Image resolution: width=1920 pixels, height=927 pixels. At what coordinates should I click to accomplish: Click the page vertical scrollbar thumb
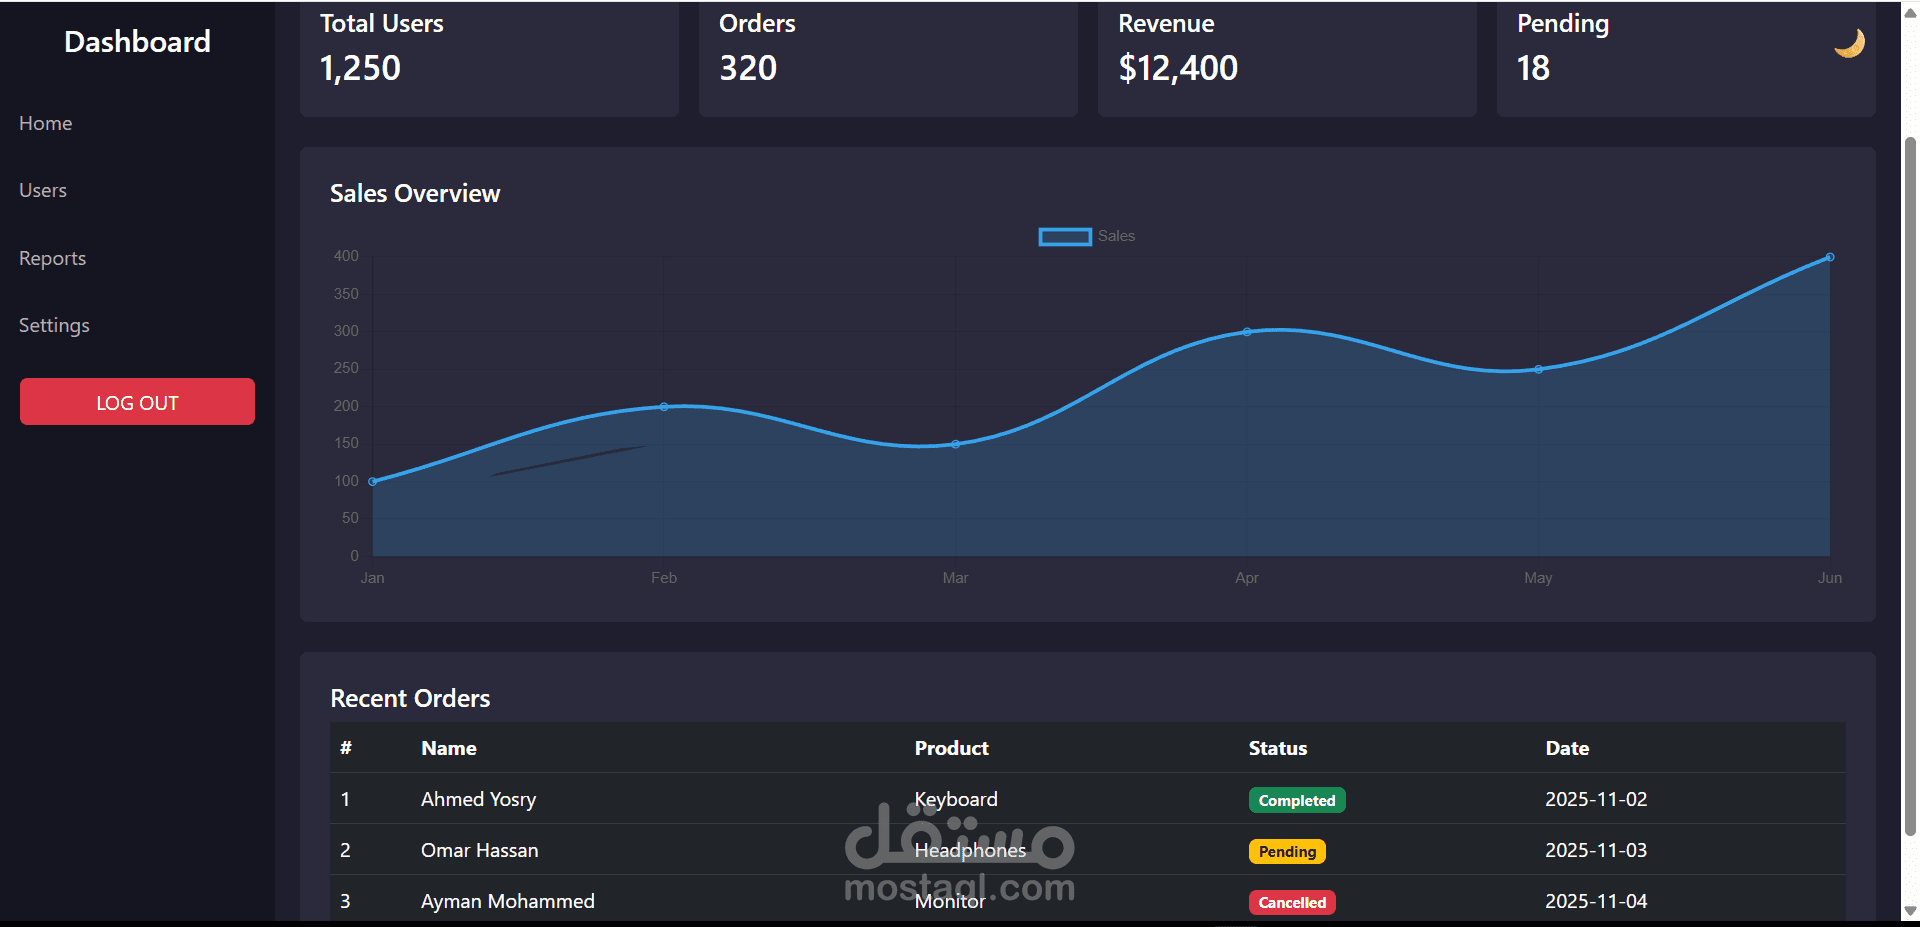pos(1910,485)
